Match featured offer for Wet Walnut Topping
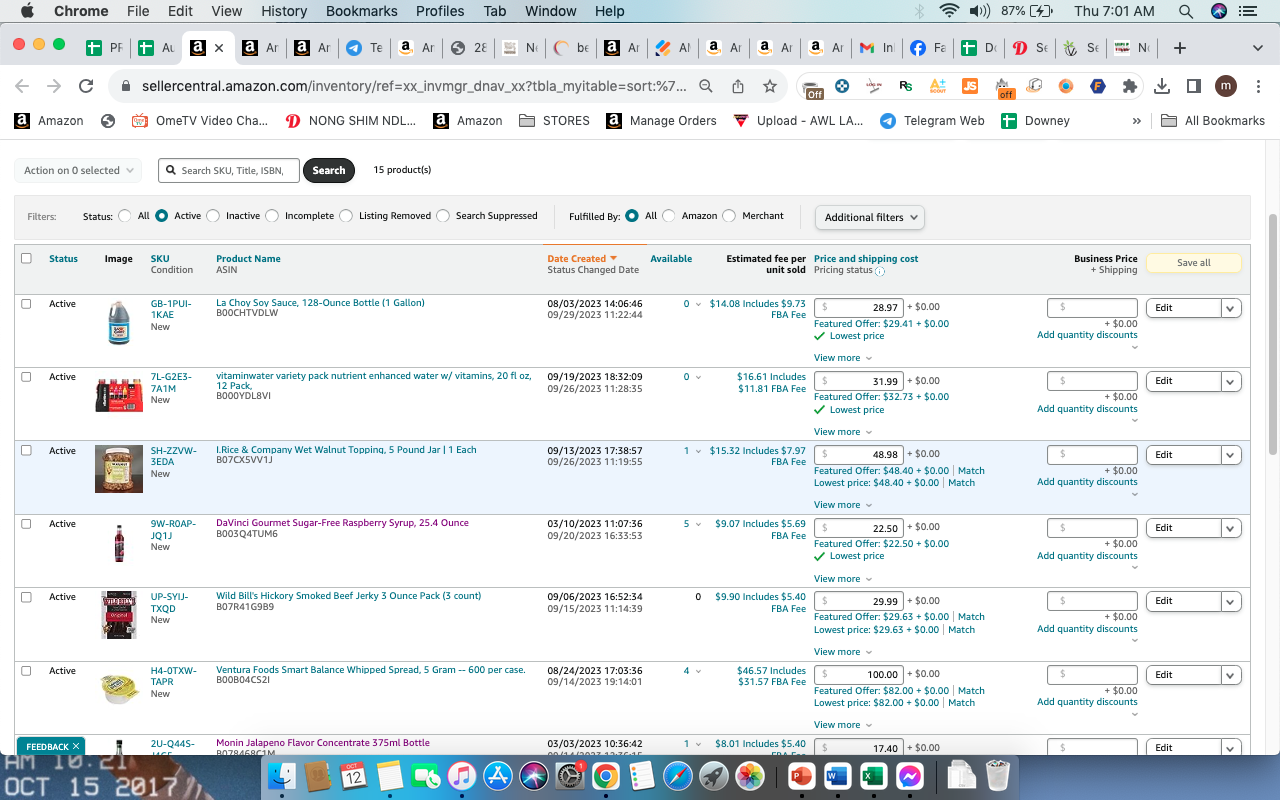Image resolution: width=1280 pixels, height=800 pixels. (971, 471)
